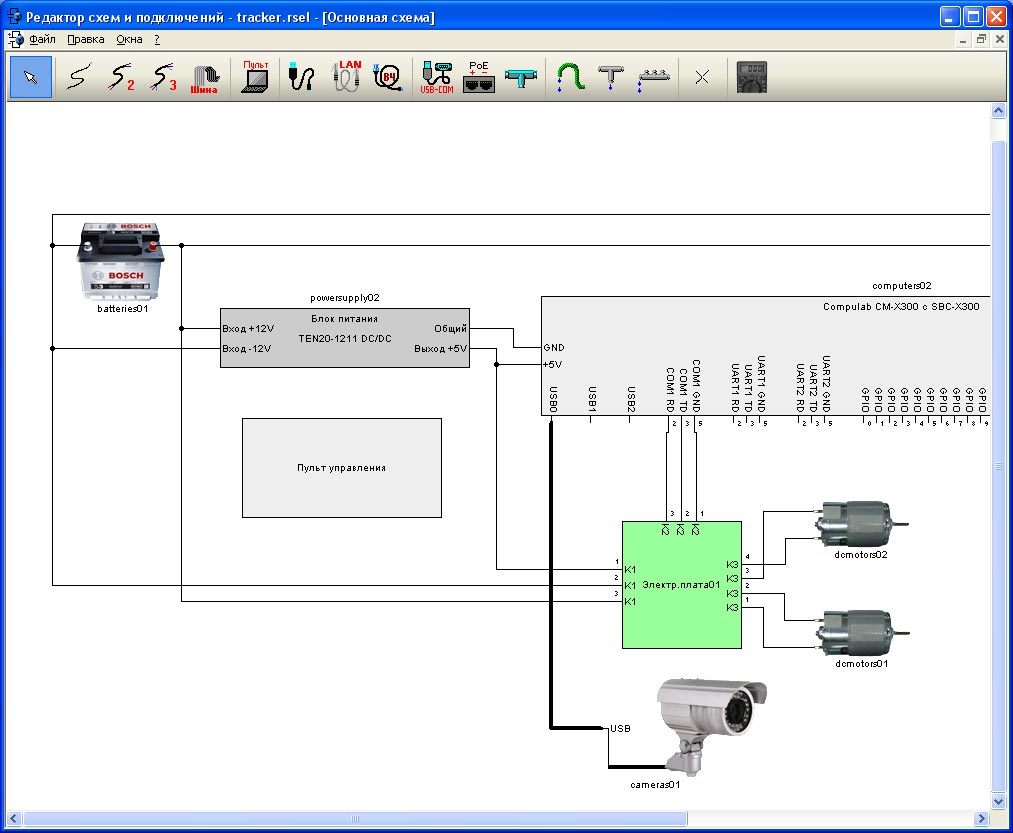Select the ВЧ coaxial cable tool
The image size is (1013, 833).
tap(388, 77)
